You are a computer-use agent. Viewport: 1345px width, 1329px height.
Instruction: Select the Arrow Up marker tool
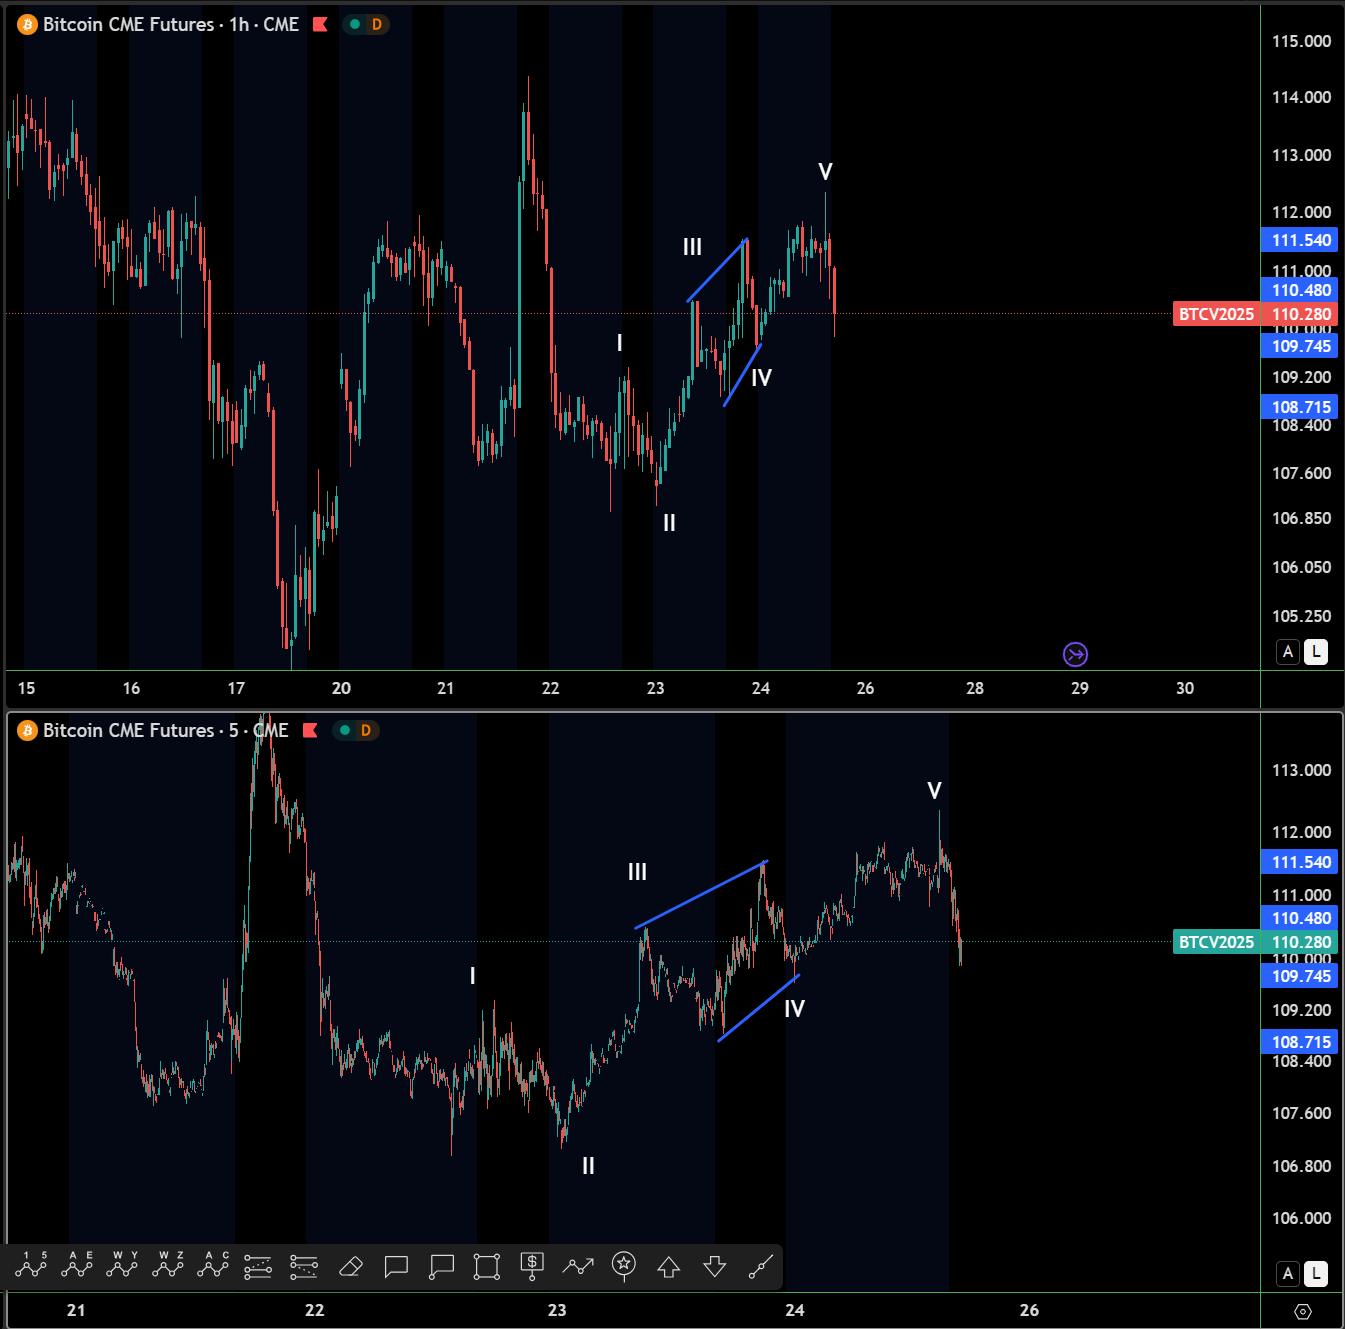pos(669,1267)
